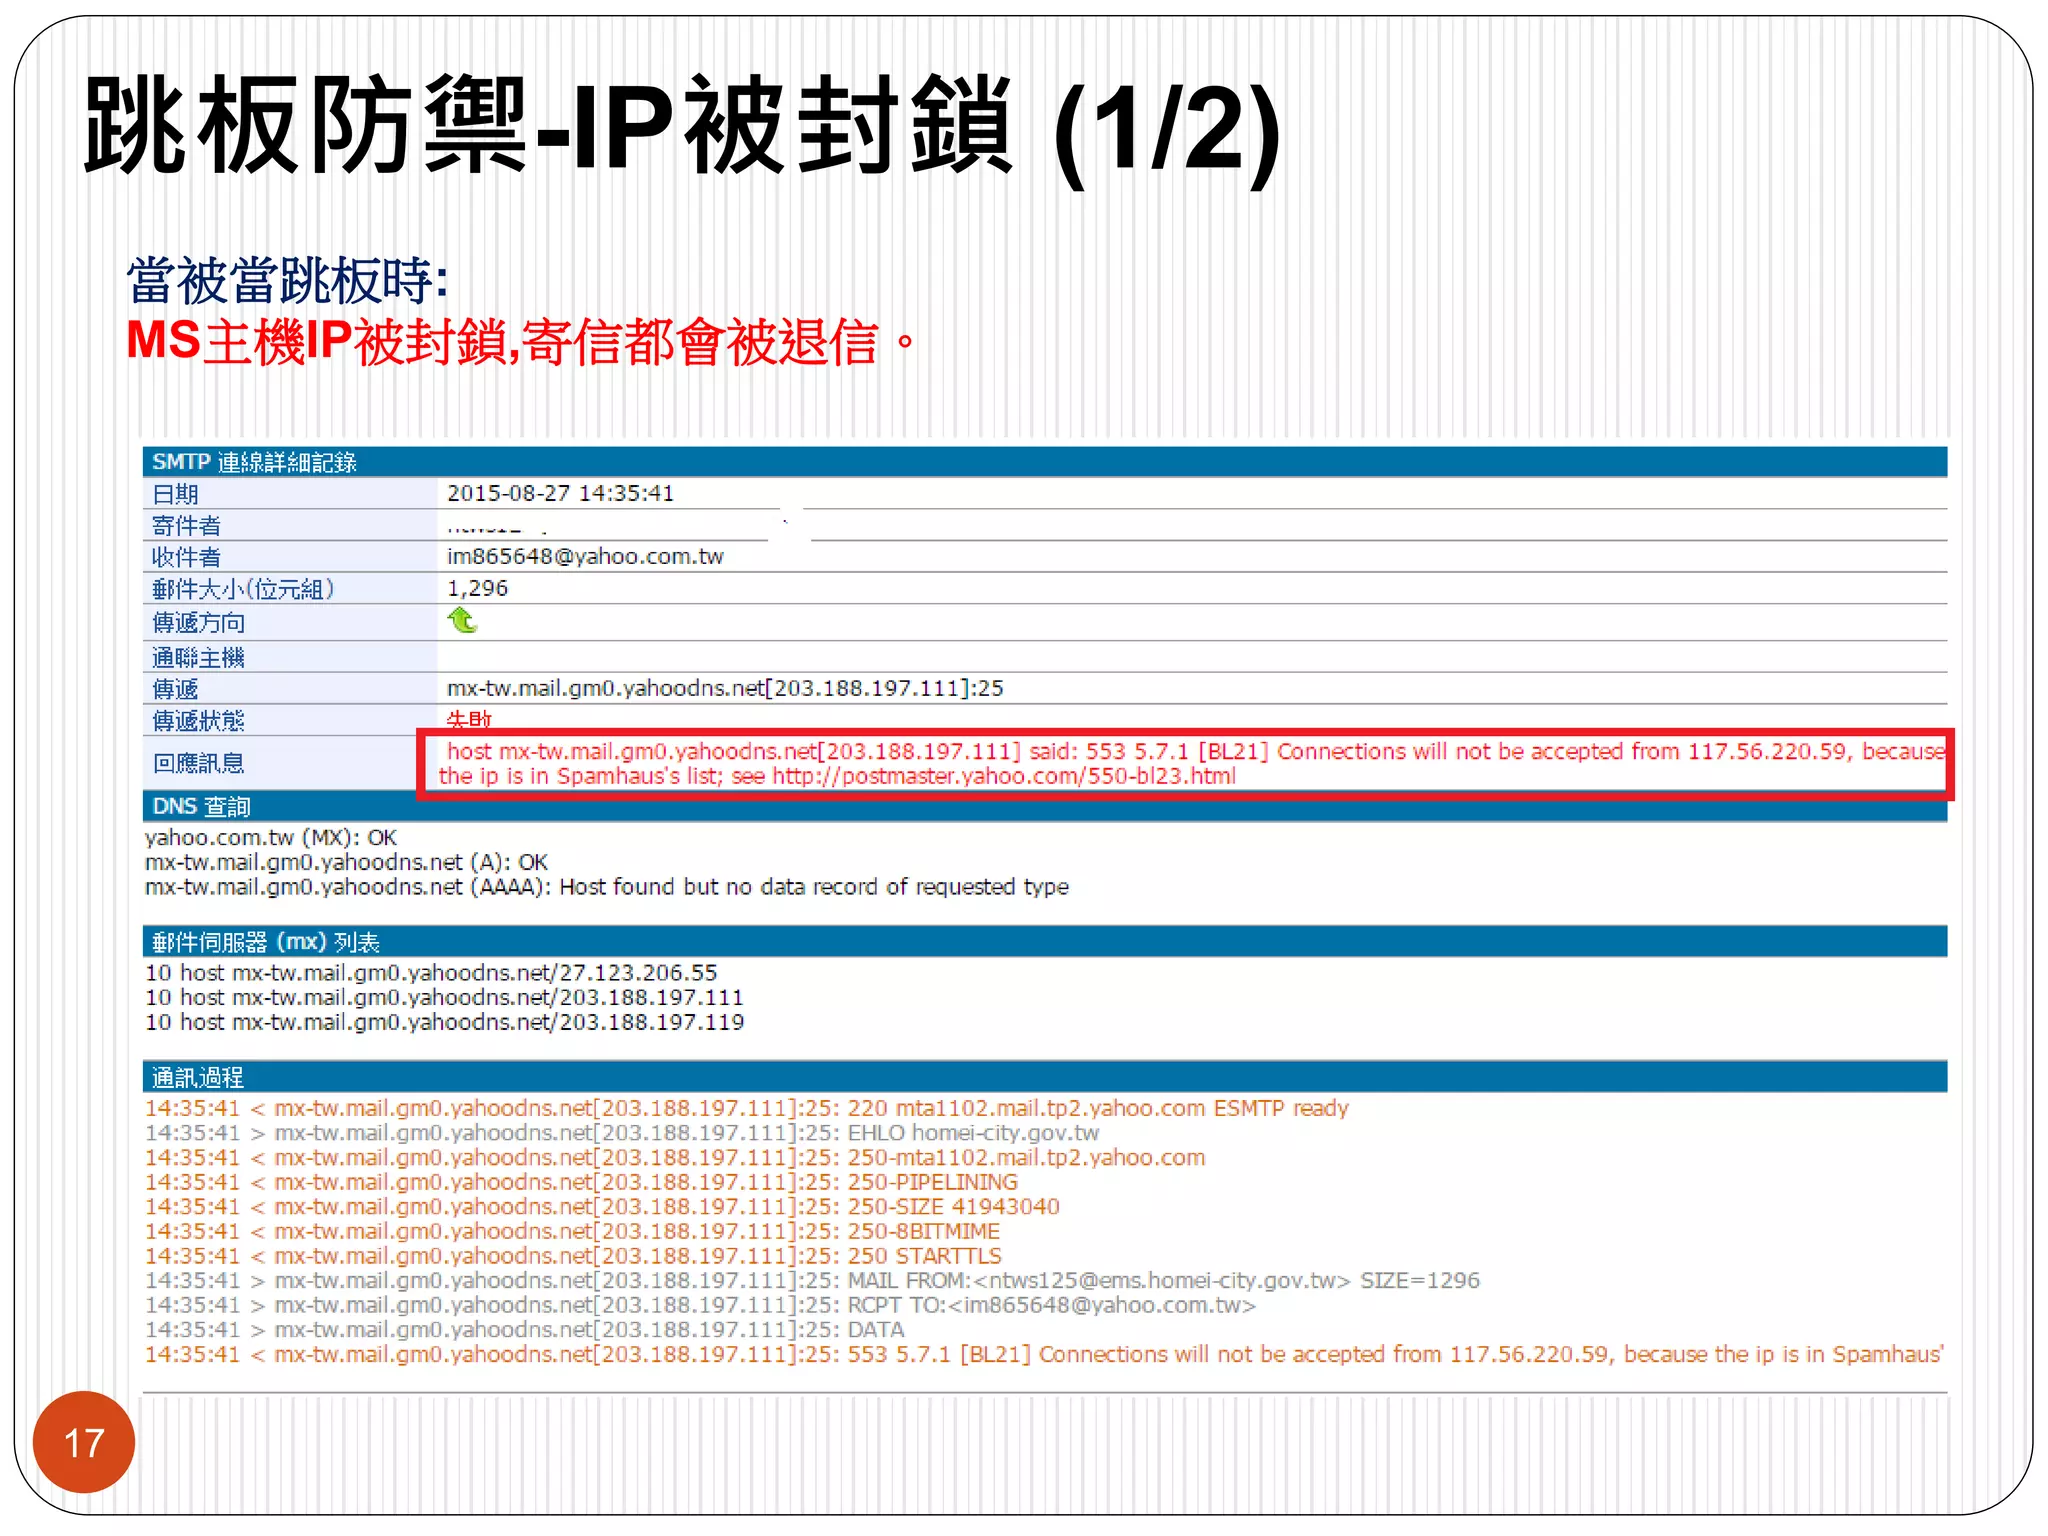Click the 傳遞狀態 row label
The image size is (2048, 1536).
tap(198, 720)
